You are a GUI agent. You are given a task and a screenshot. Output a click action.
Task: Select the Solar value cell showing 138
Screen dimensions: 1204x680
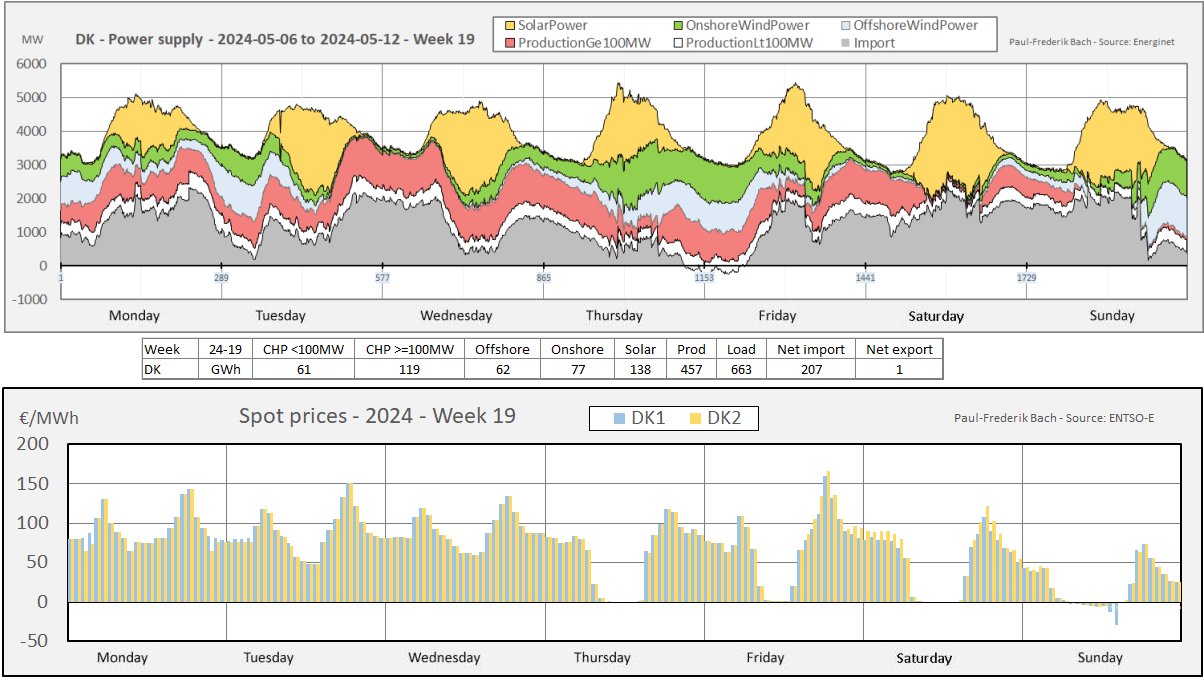click(640, 368)
